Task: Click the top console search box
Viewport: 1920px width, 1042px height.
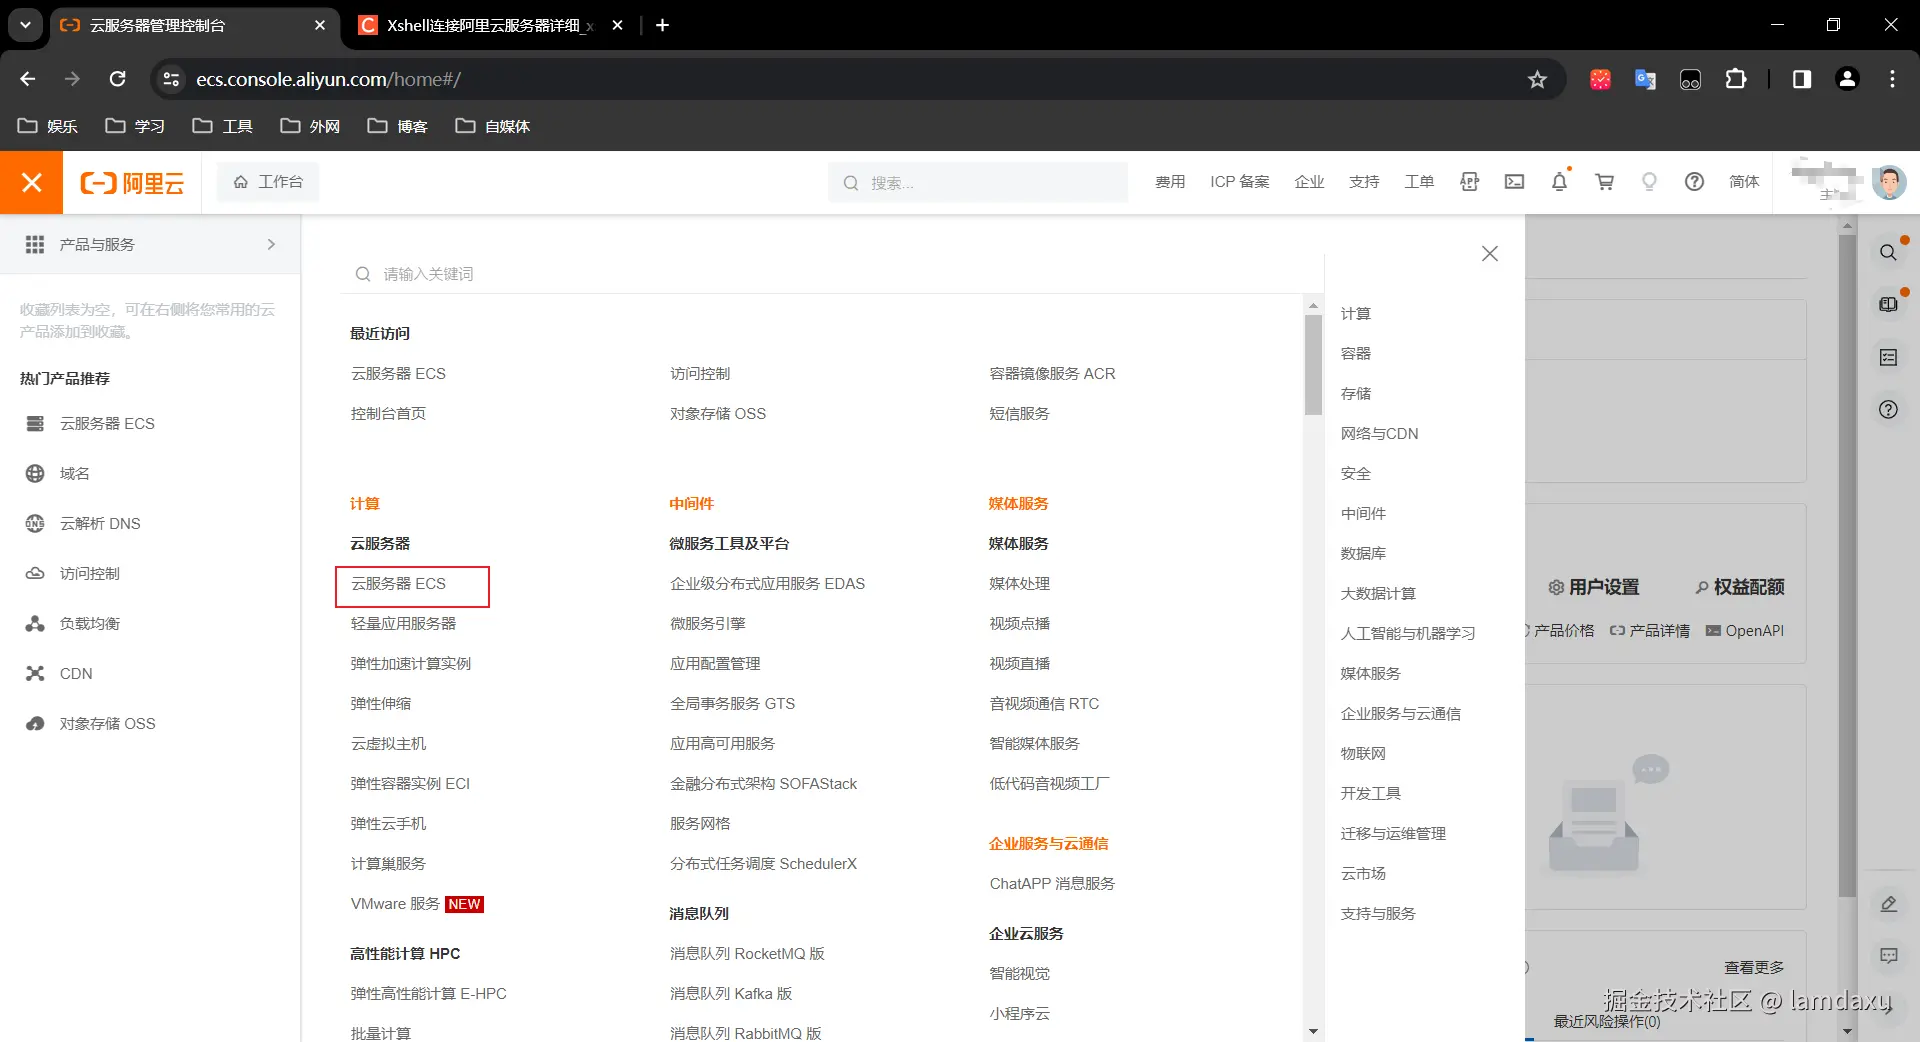Action: (978, 182)
